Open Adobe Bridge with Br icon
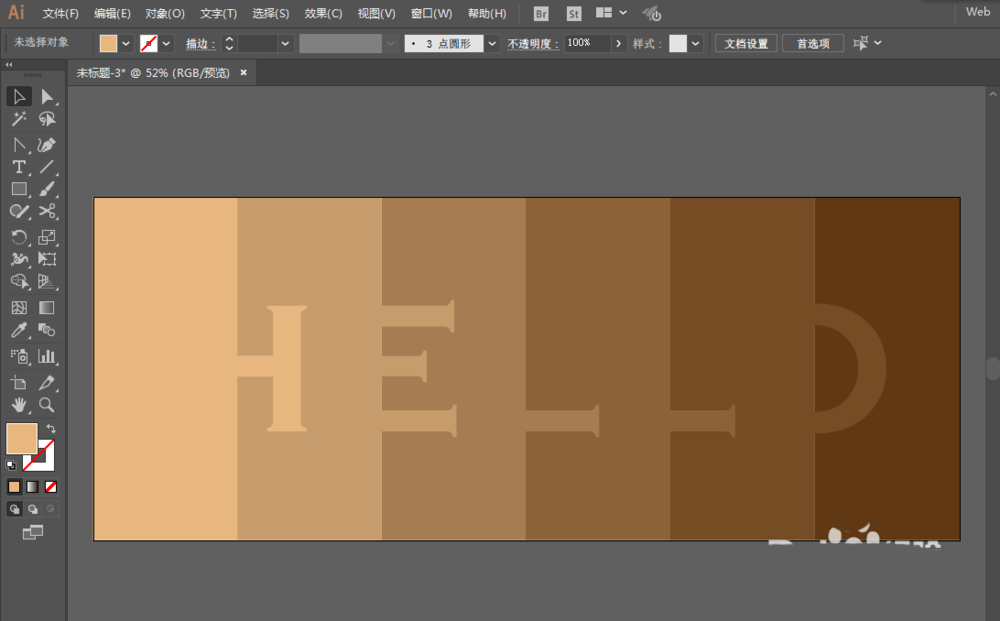1000x621 pixels. pyautogui.click(x=541, y=14)
